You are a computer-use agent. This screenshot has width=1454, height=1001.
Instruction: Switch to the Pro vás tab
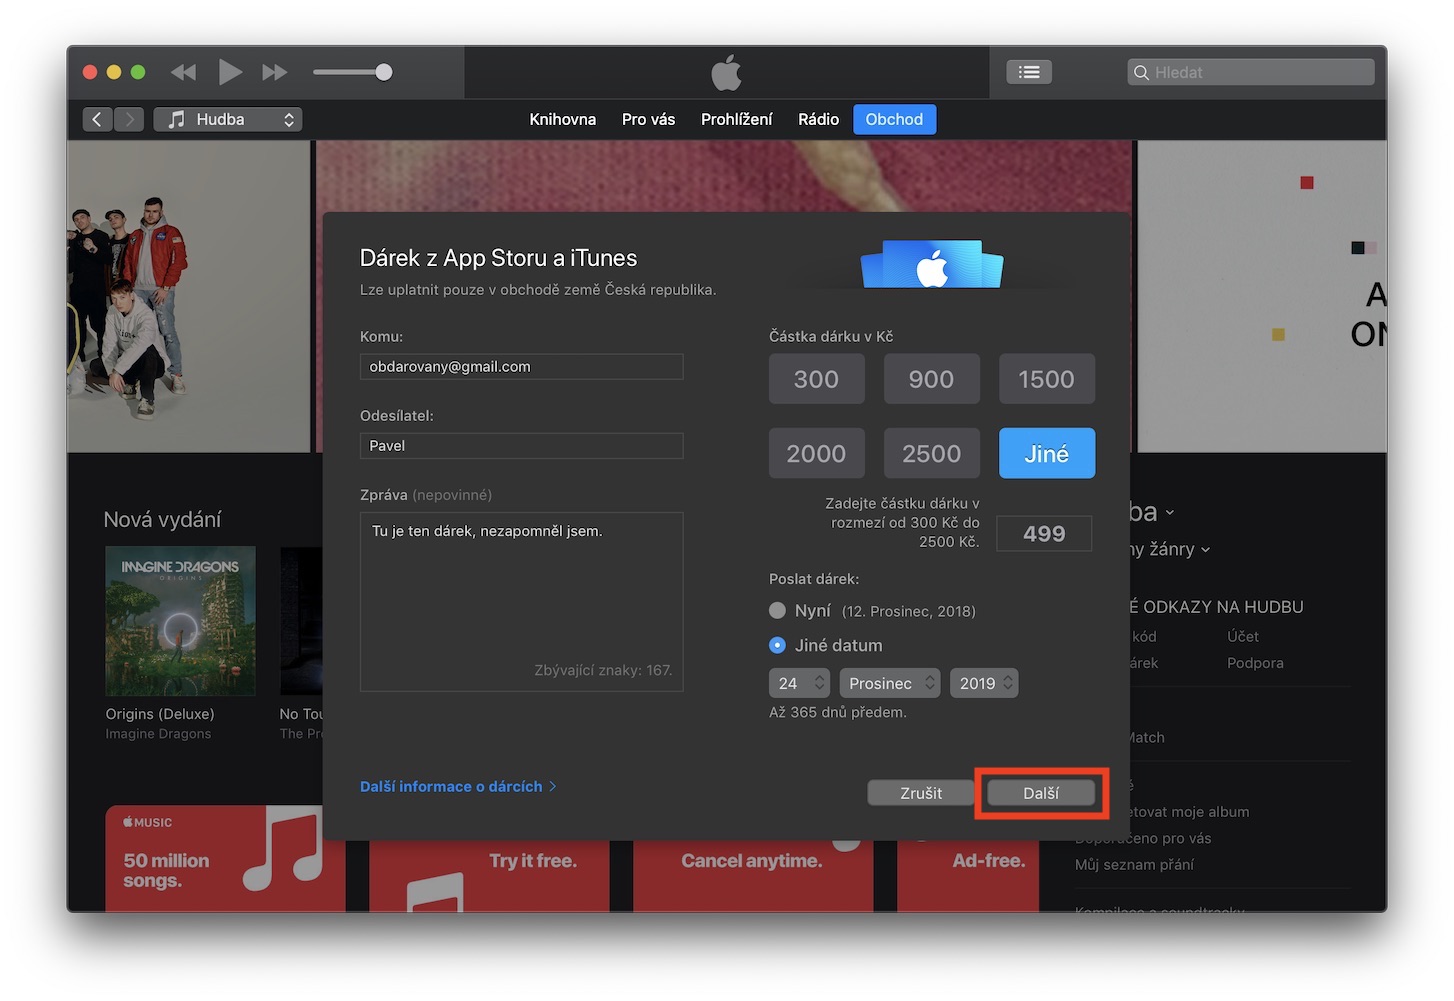click(x=648, y=119)
